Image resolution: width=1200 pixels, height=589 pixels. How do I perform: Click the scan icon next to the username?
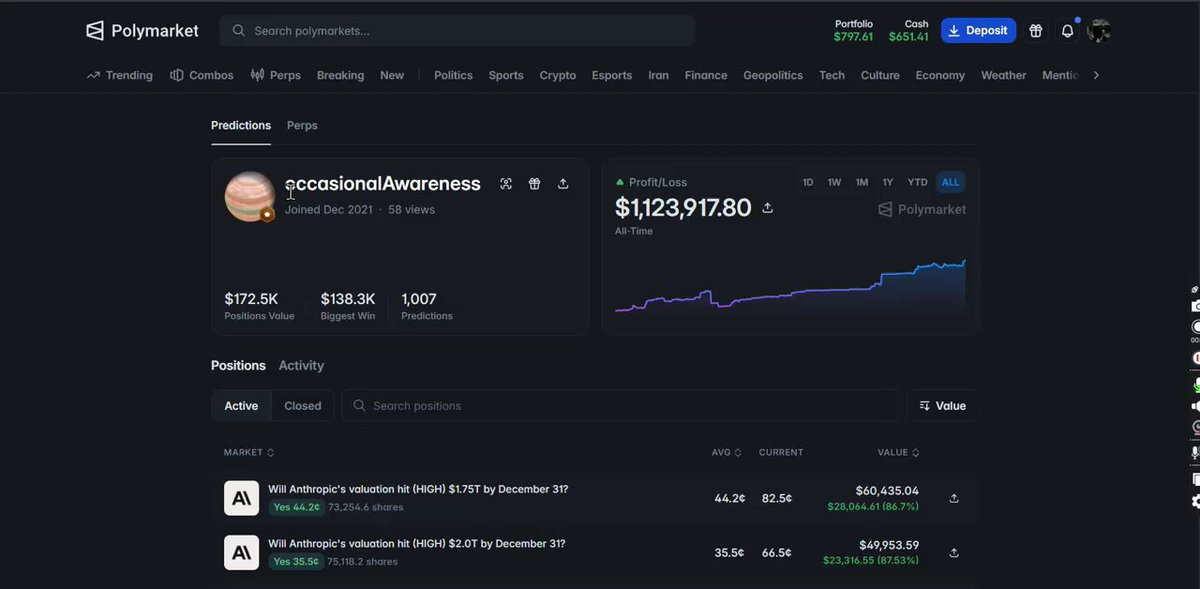506,184
